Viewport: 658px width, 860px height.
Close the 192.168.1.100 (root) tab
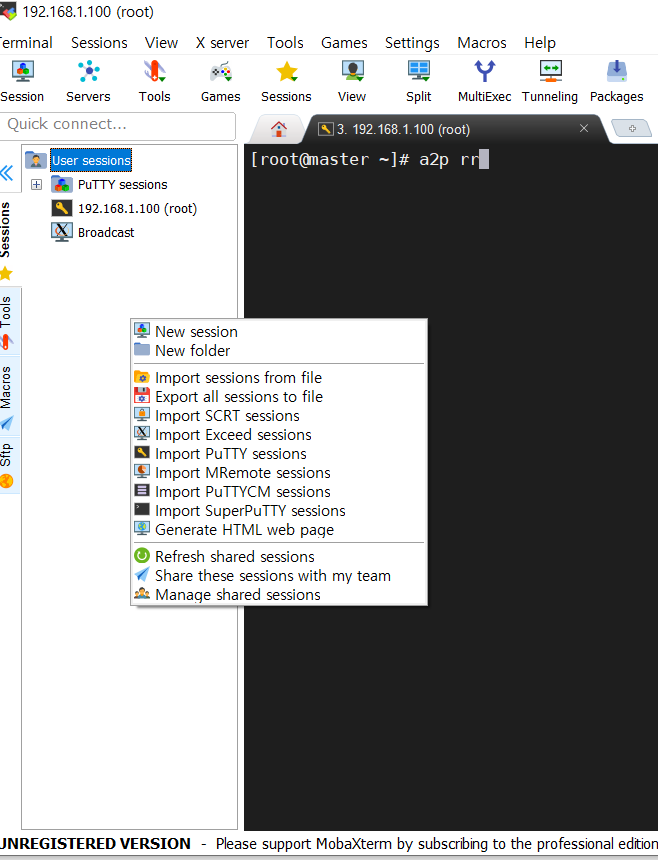tap(584, 128)
